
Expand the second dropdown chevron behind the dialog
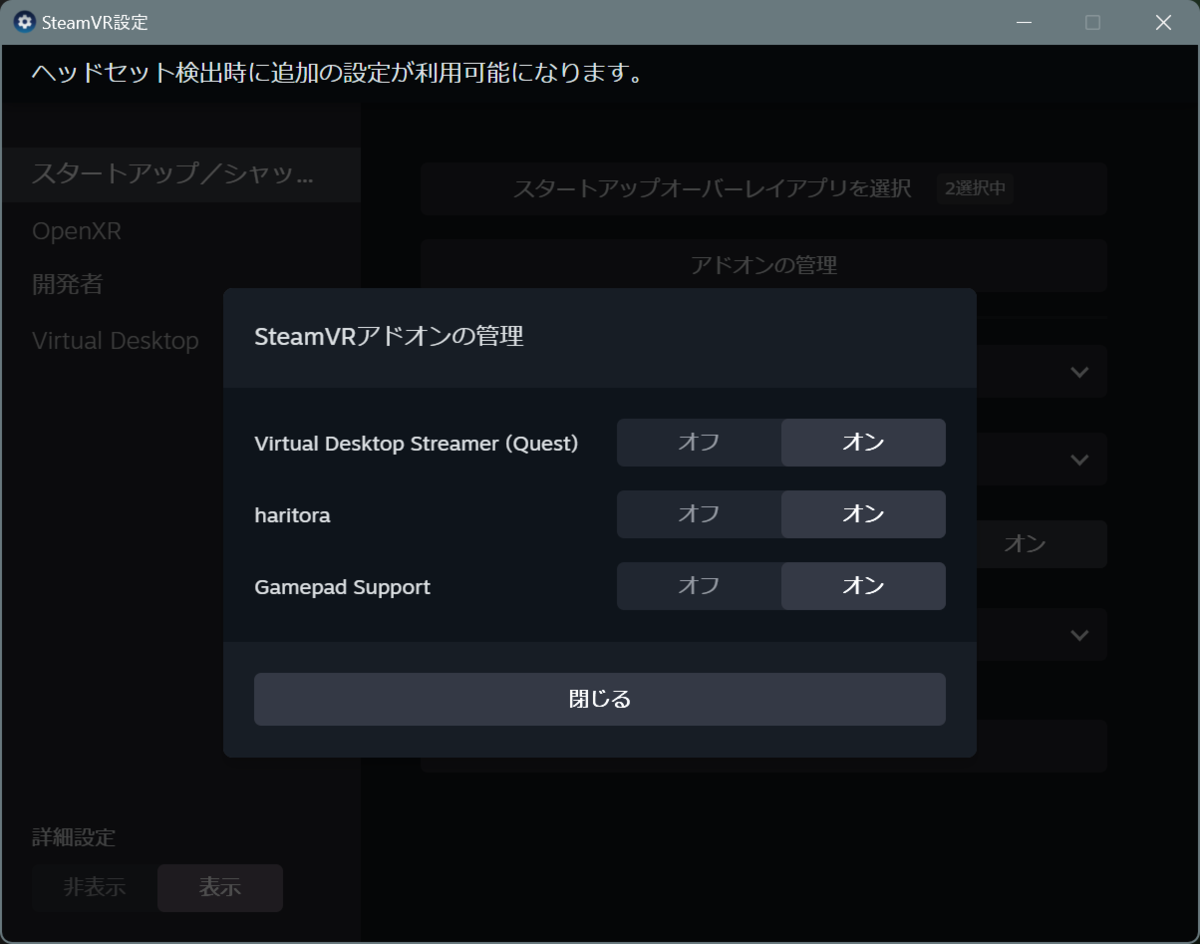coord(1079,460)
